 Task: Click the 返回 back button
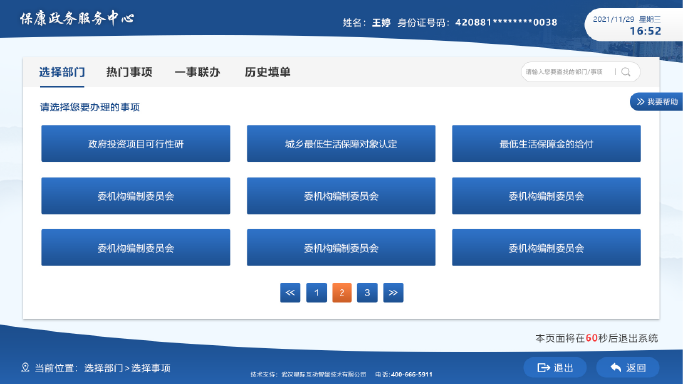[628, 367]
